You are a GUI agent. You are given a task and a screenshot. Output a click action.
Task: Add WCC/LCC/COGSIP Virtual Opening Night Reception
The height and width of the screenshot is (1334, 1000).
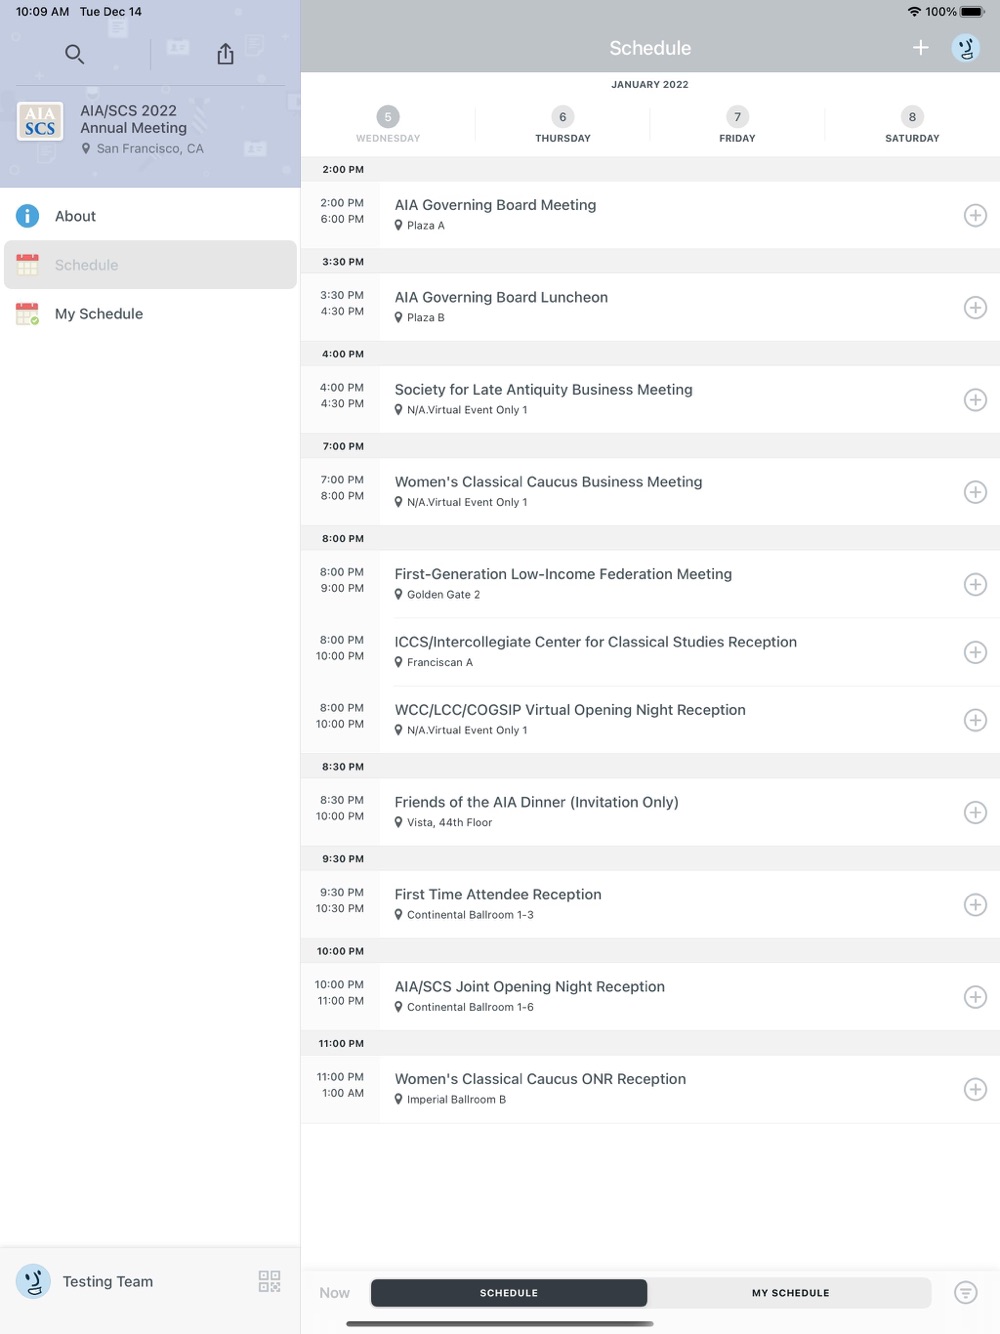click(x=975, y=720)
